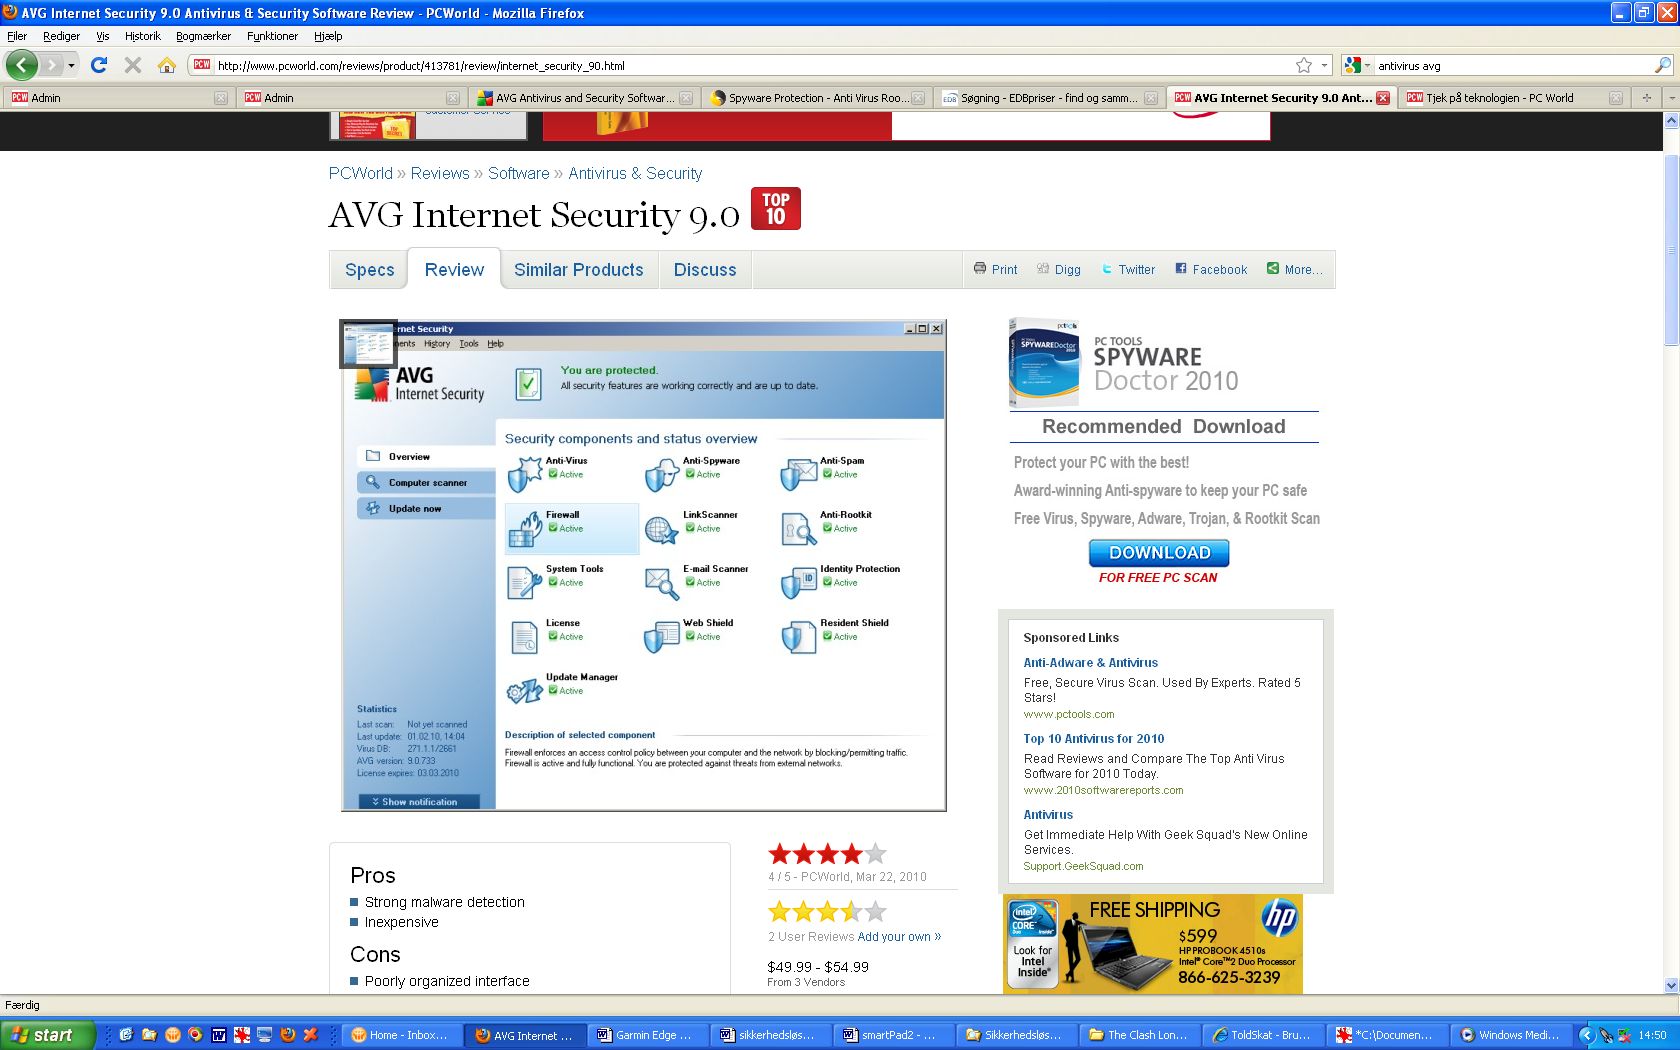Open the Funktioner menu

[x=272, y=36]
